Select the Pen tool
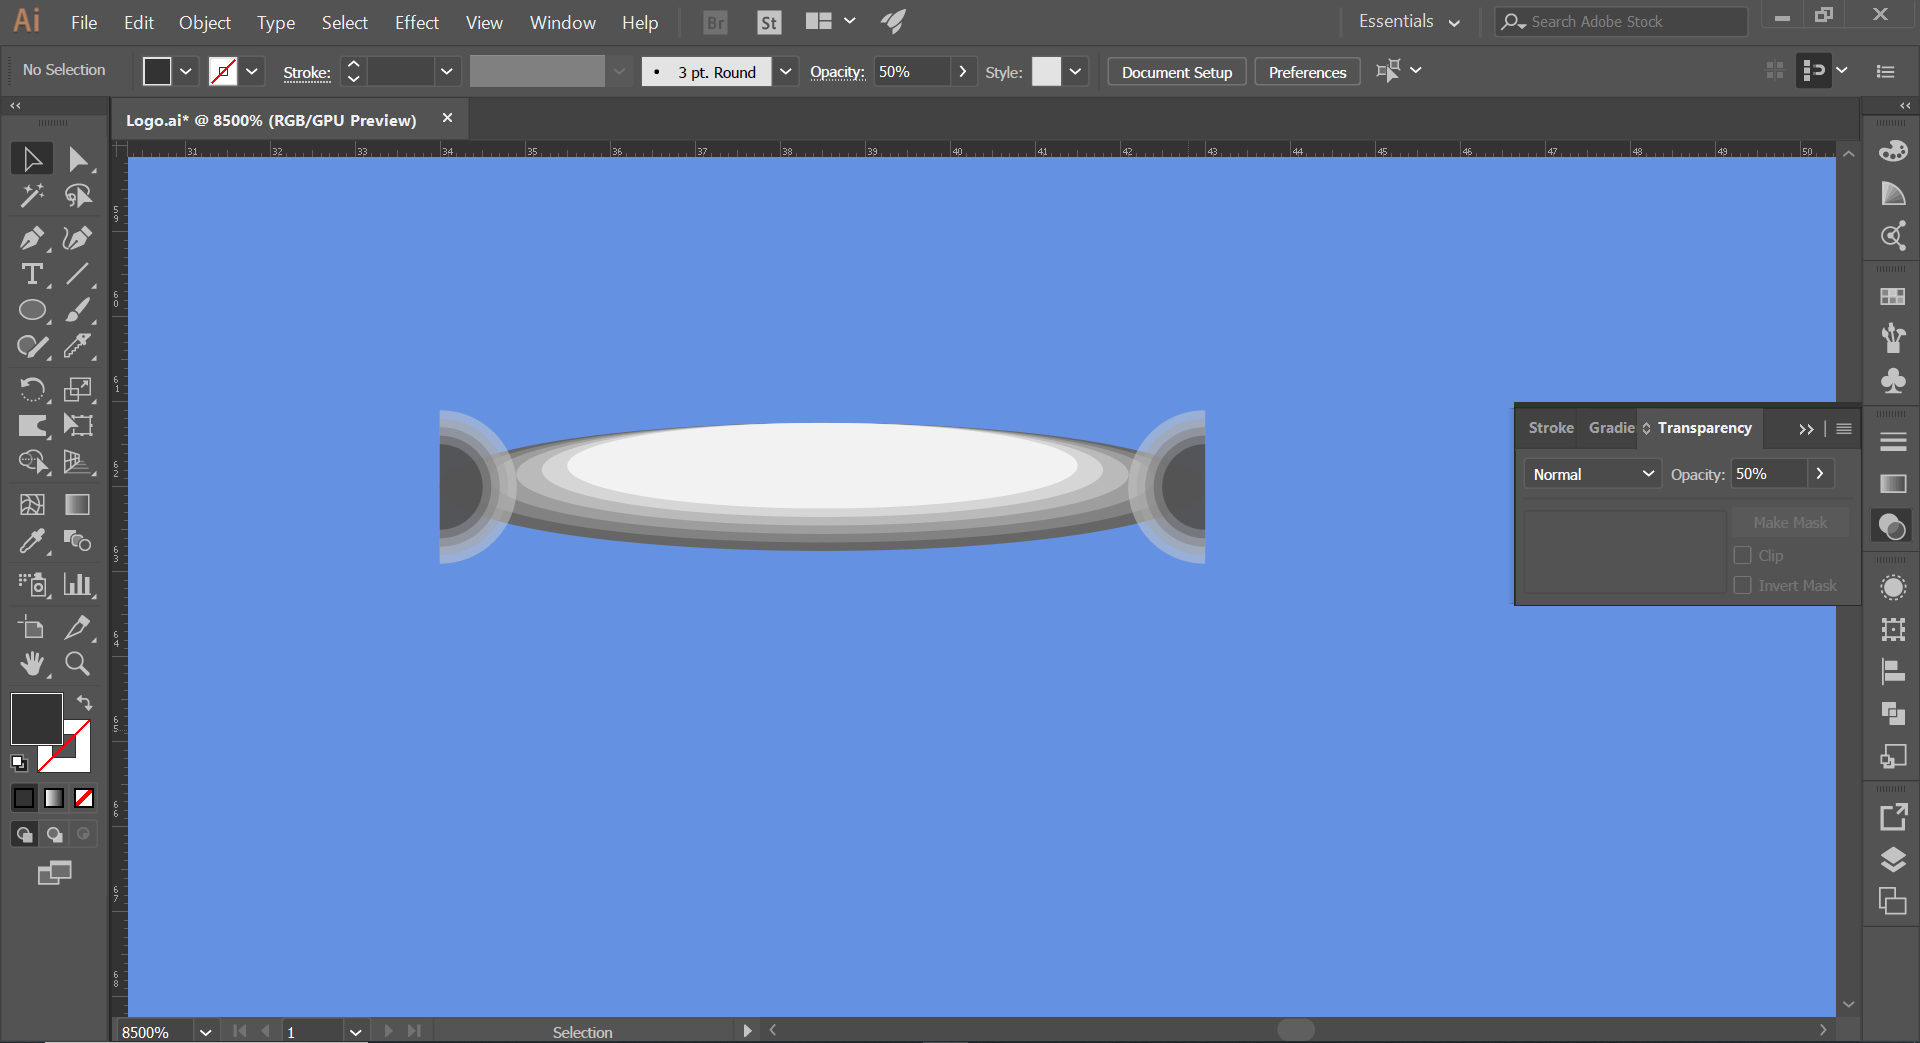This screenshot has width=1920, height=1043. pyautogui.click(x=32, y=238)
